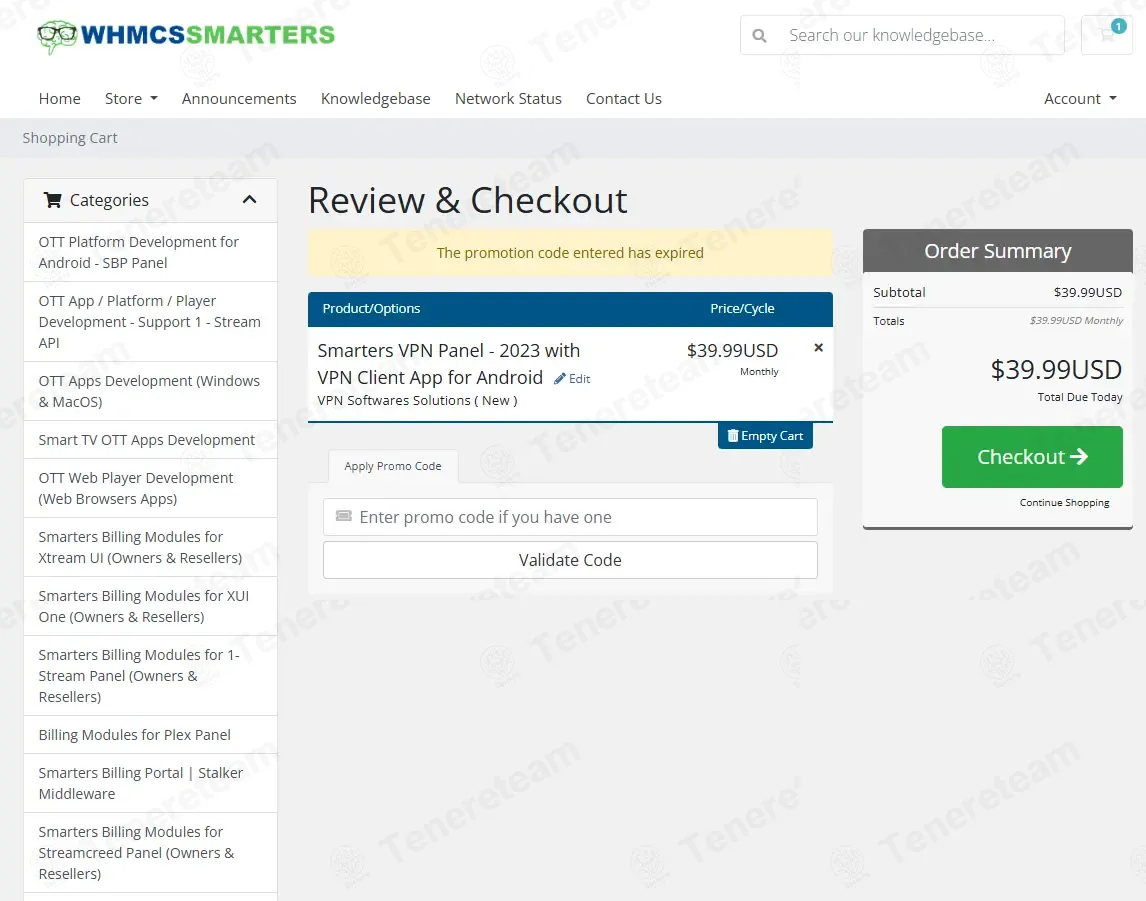1146x901 pixels.
Task: Open the shopping cart icon with badge
Action: 1107,35
